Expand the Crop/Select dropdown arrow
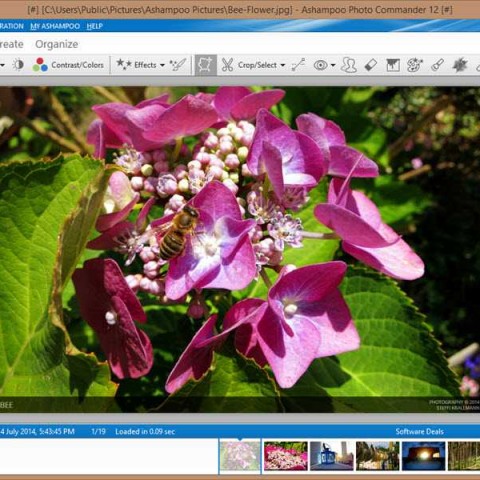Viewport: 480px width, 480px height. point(283,65)
